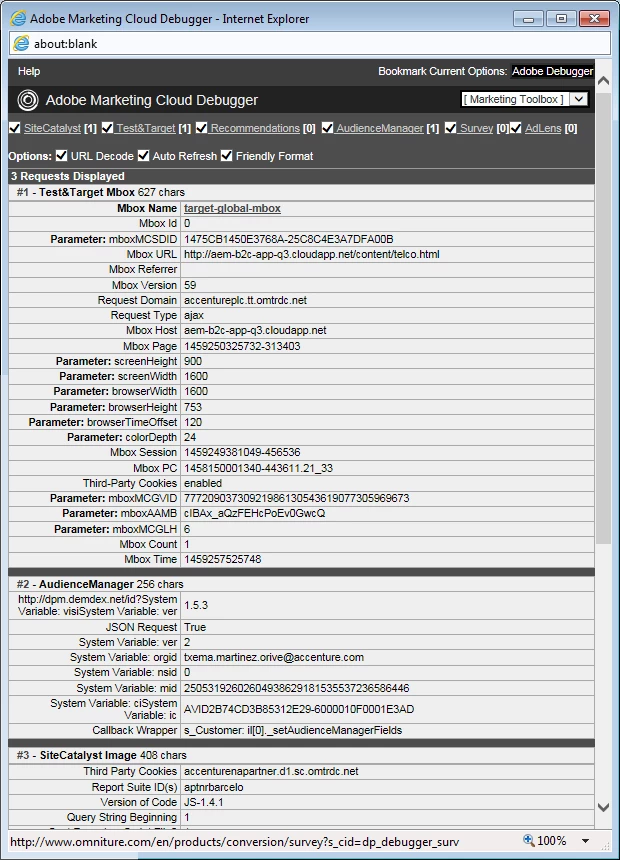Click the Mbox URL value aem-b2c-app-q3 telco.html
The height and width of the screenshot is (860, 620).
(x=312, y=254)
